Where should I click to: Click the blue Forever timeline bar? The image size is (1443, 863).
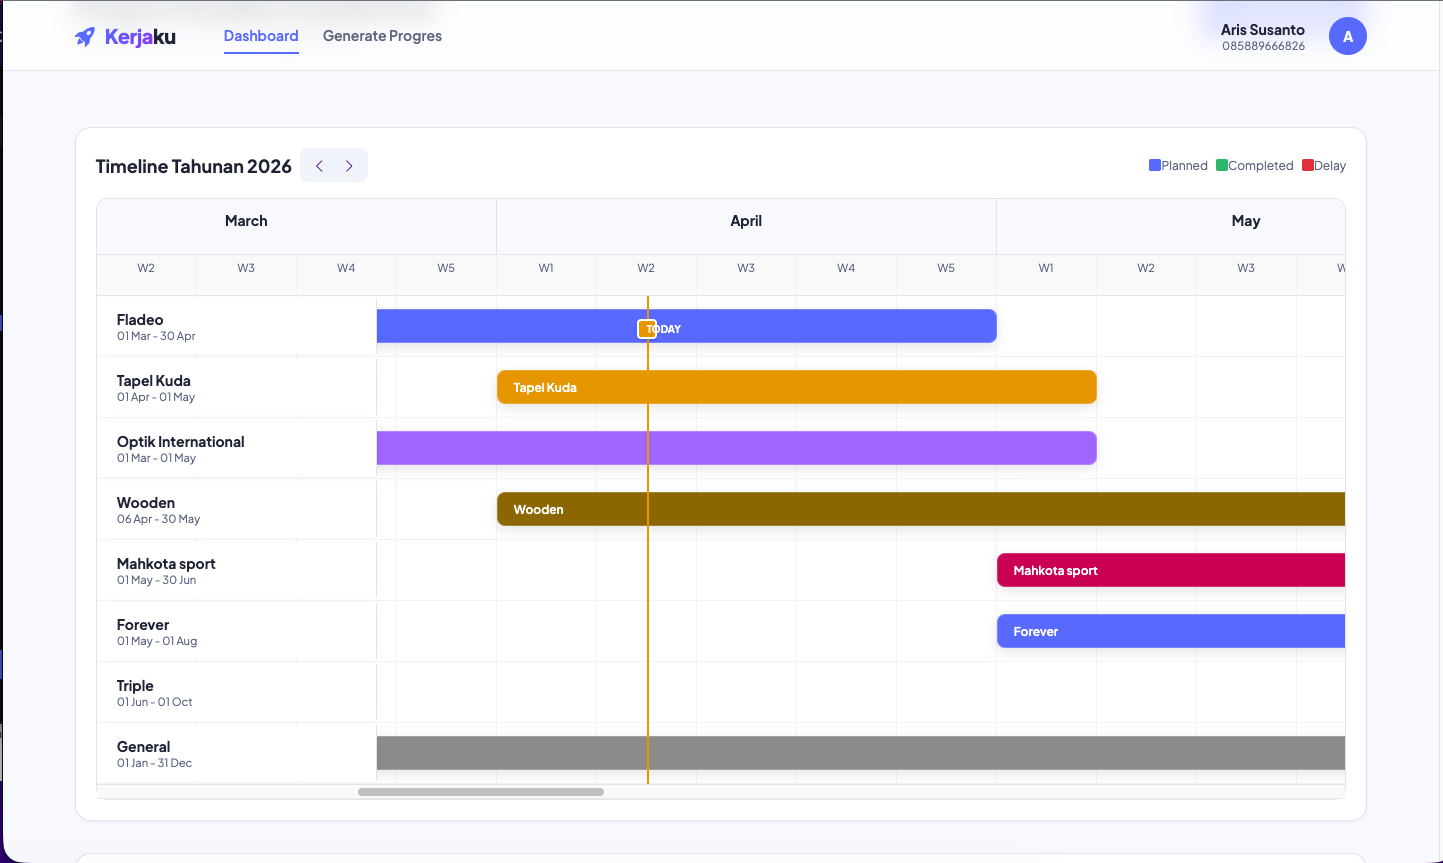click(x=1170, y=631)
